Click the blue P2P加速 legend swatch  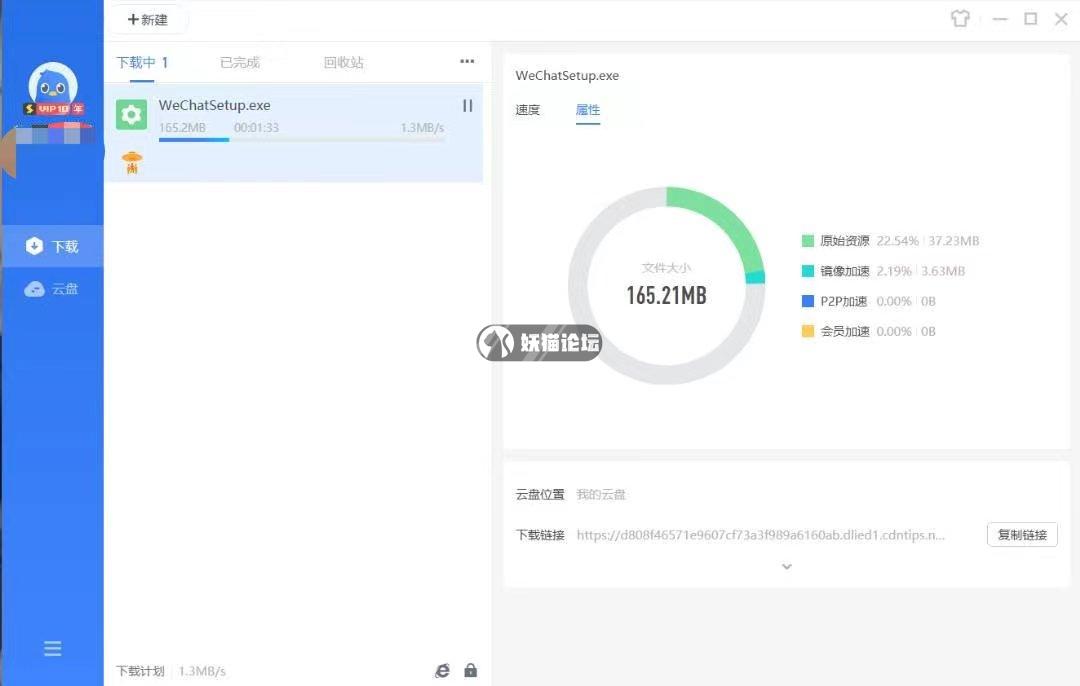(x=808, y=301)
